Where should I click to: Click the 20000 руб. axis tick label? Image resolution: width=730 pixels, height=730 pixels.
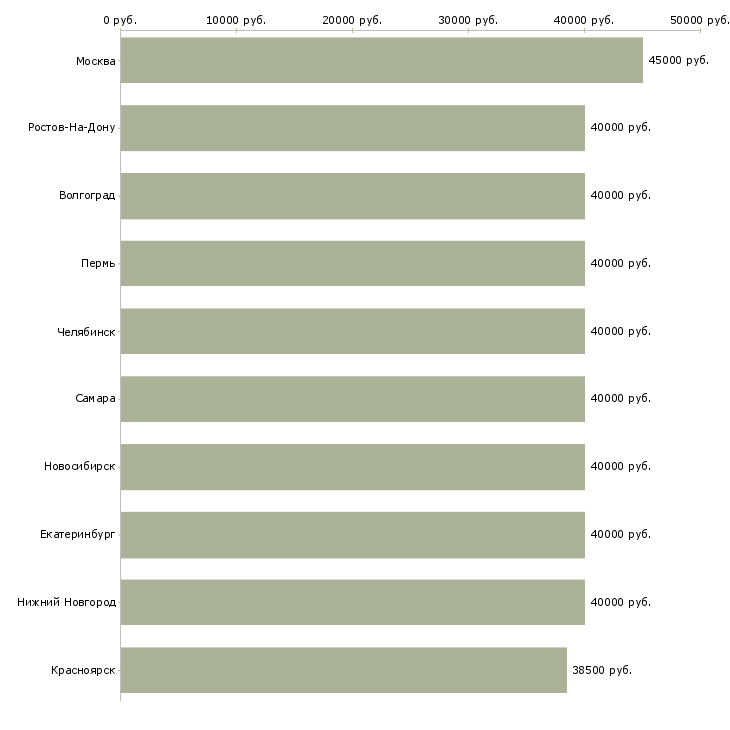point(352,20)
